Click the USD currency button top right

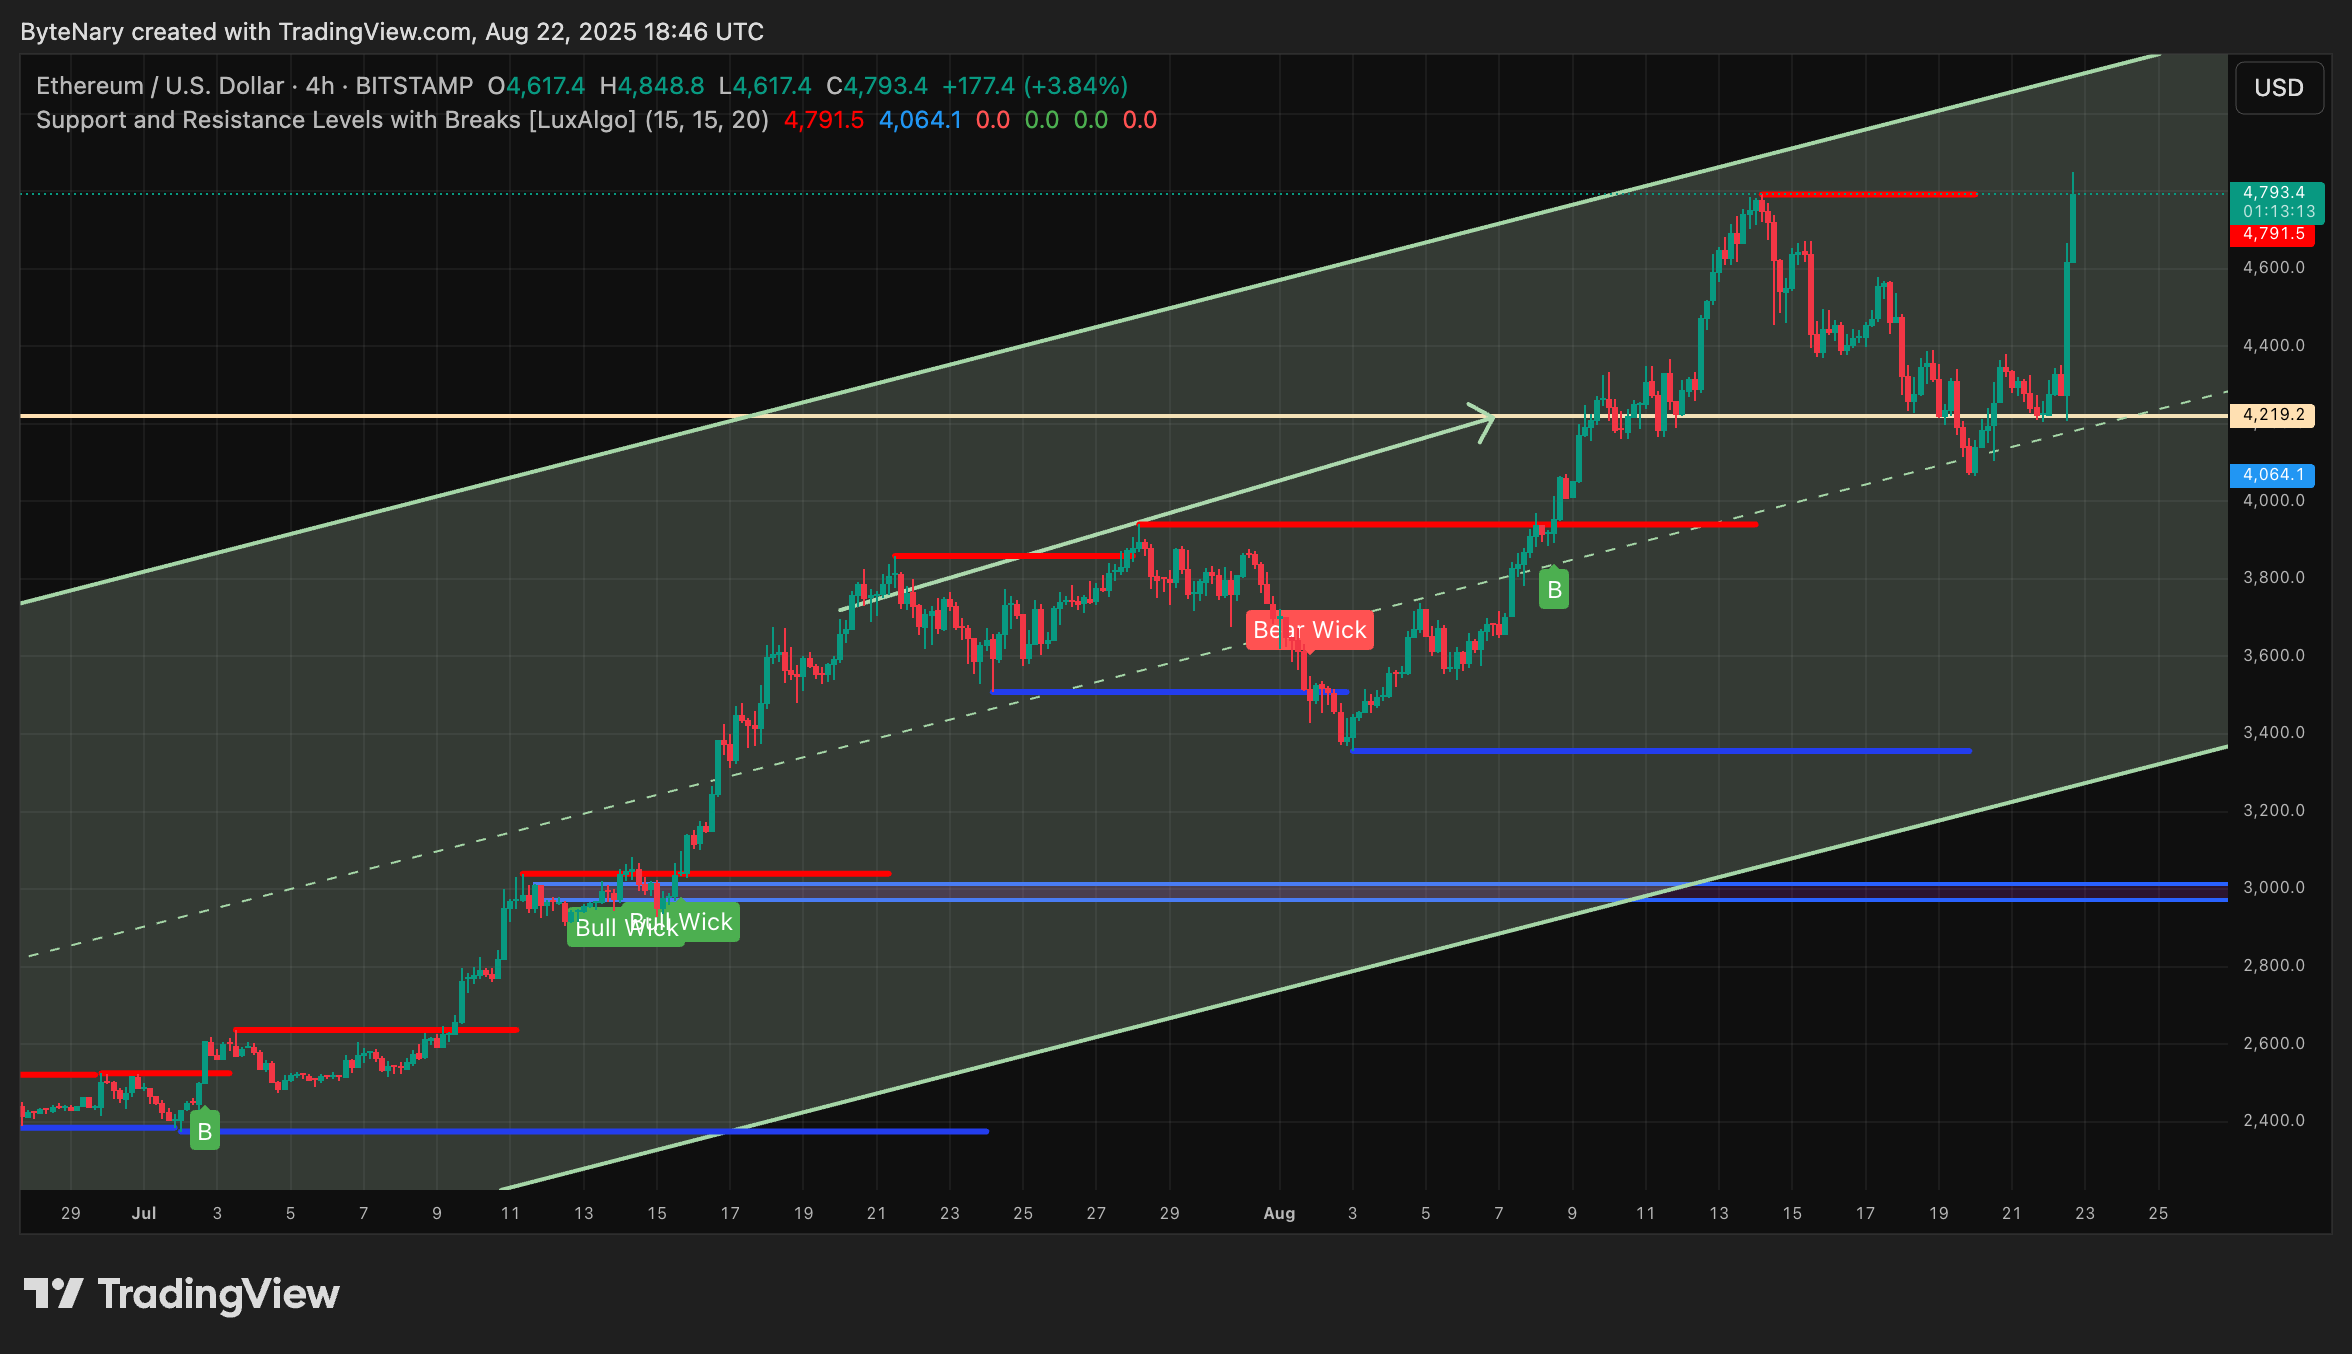[x=2279, y=87]
